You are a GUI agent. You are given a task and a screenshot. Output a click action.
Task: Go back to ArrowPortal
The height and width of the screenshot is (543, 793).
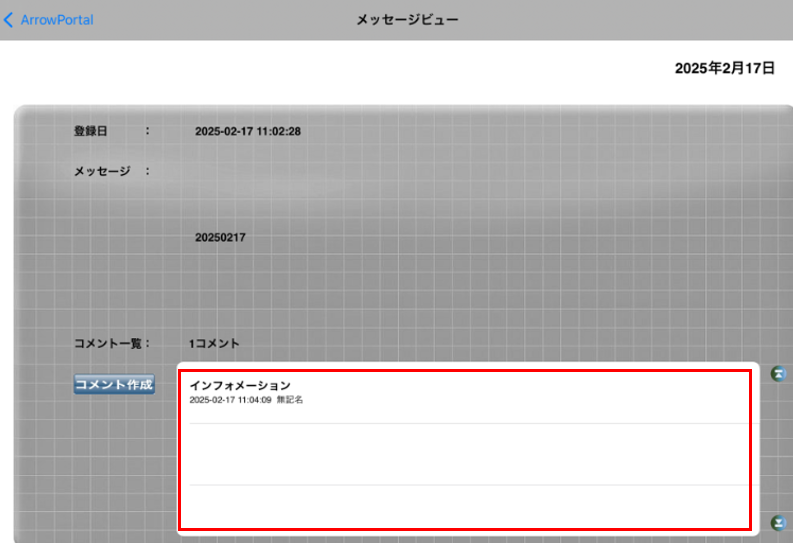click(x=56, y=20)
